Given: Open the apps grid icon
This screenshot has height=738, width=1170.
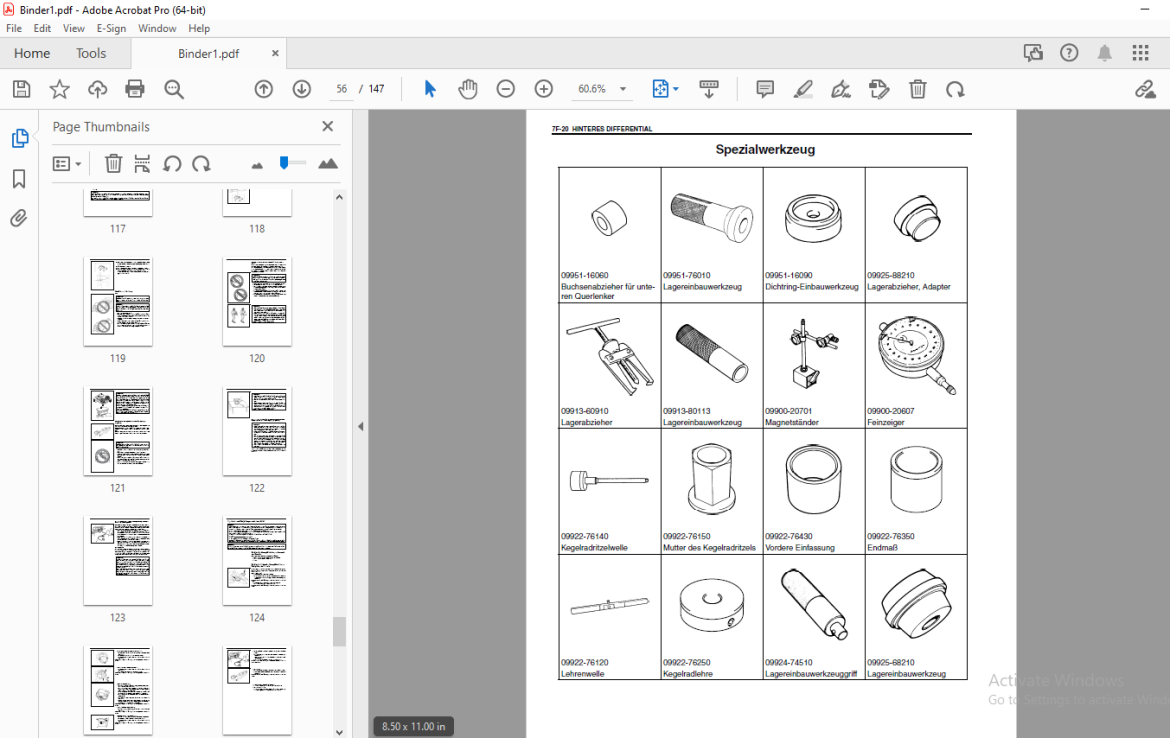Looking at the screenshot, I should pyautogui.click(x=1140, y=53).
